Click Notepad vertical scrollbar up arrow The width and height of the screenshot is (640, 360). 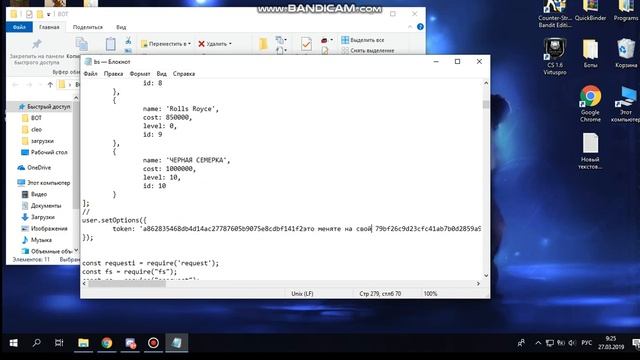[x=486, y=83]
